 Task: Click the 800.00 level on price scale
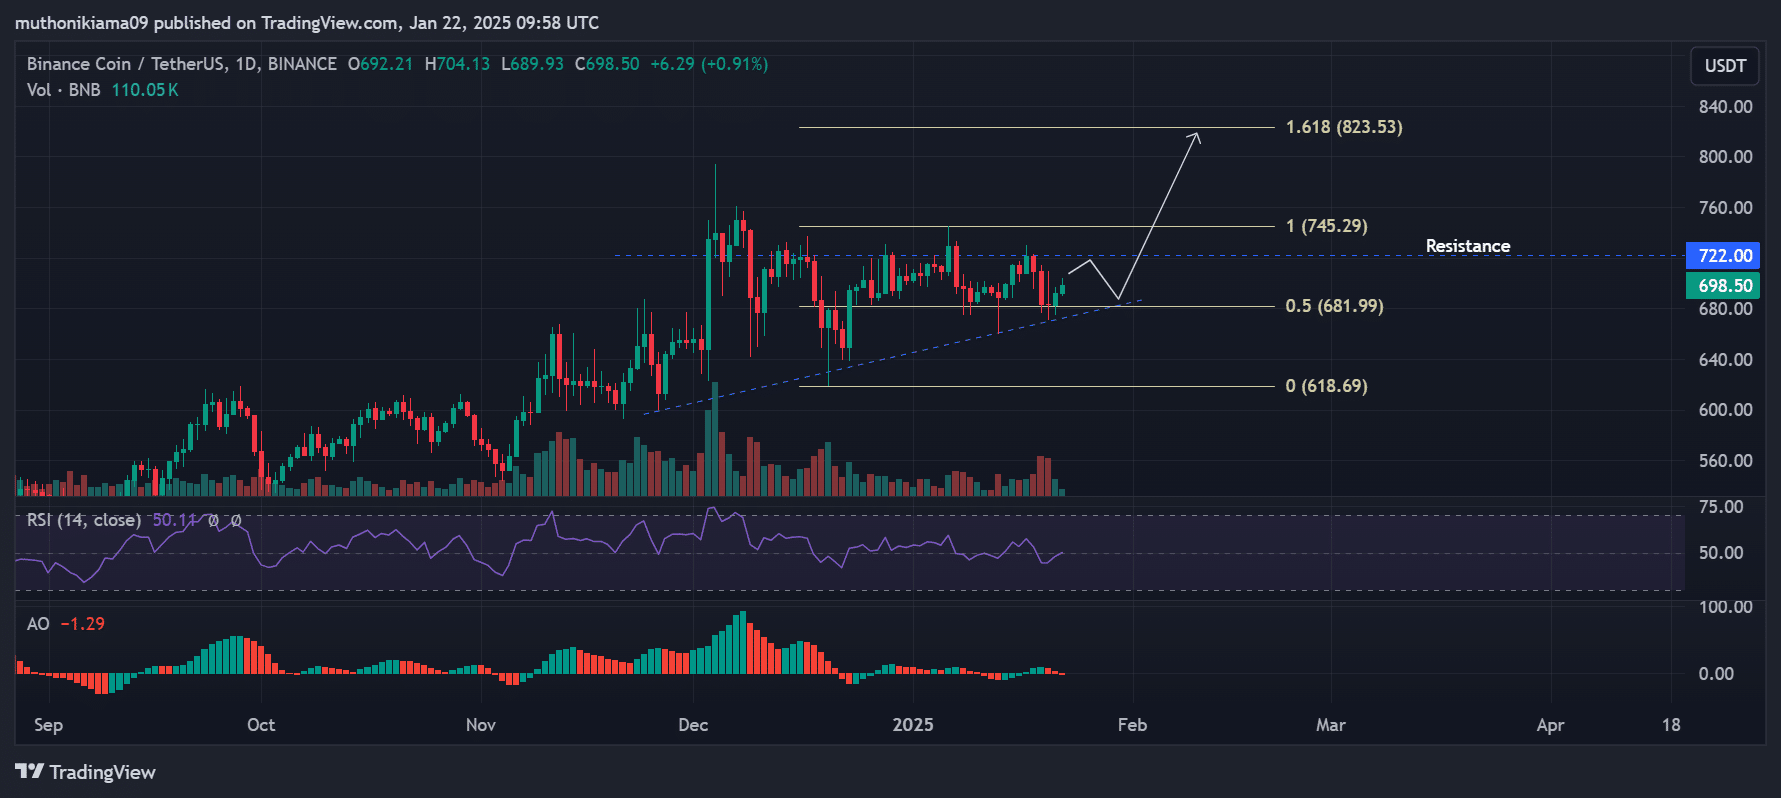1725,157
